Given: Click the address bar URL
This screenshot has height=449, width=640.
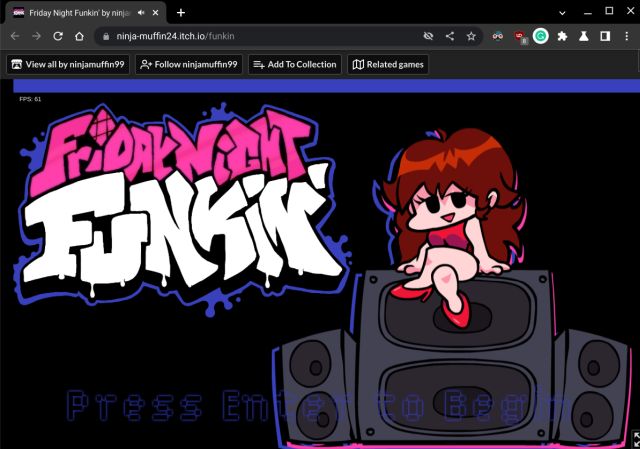Looking at the screenshot, I should pyautogui.click(x=175, y=36).
